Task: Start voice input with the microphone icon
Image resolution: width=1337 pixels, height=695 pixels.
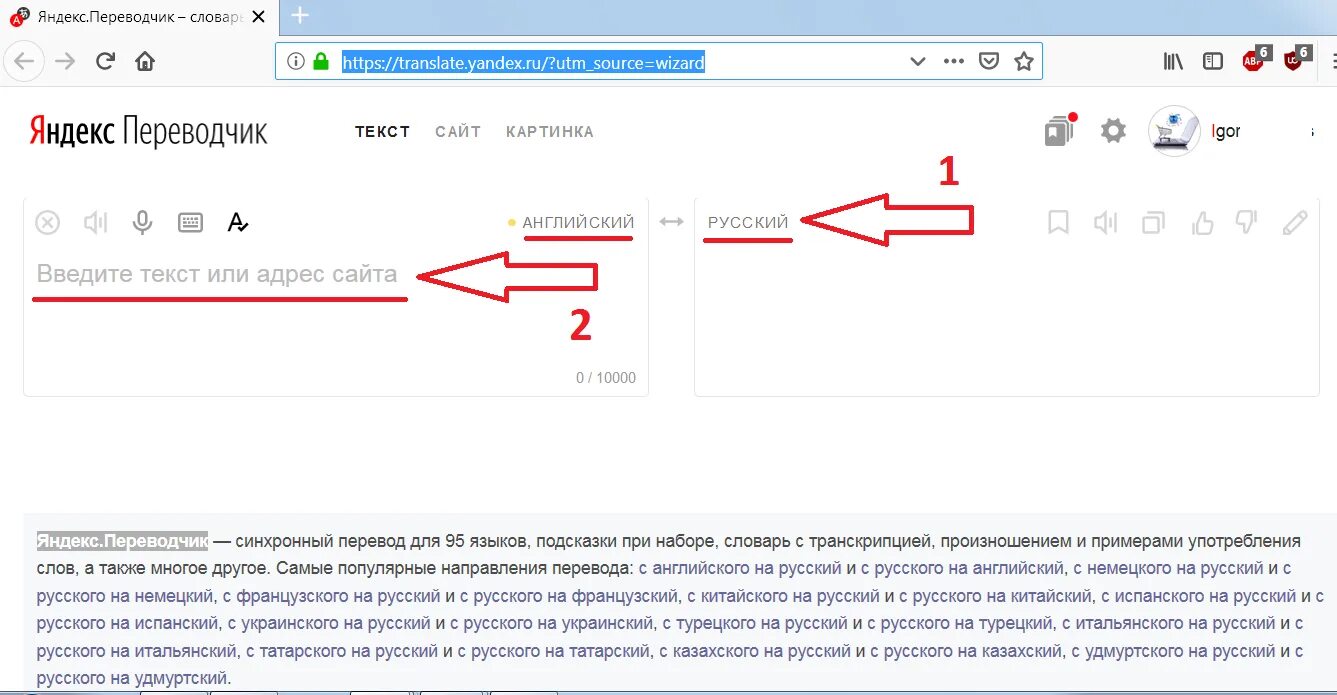Action: click(x=143, y=223)
